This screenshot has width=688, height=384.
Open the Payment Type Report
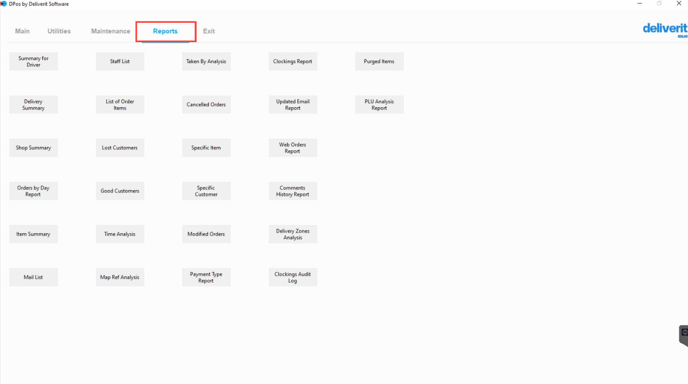pyautogui.click(x=206, y=277)
